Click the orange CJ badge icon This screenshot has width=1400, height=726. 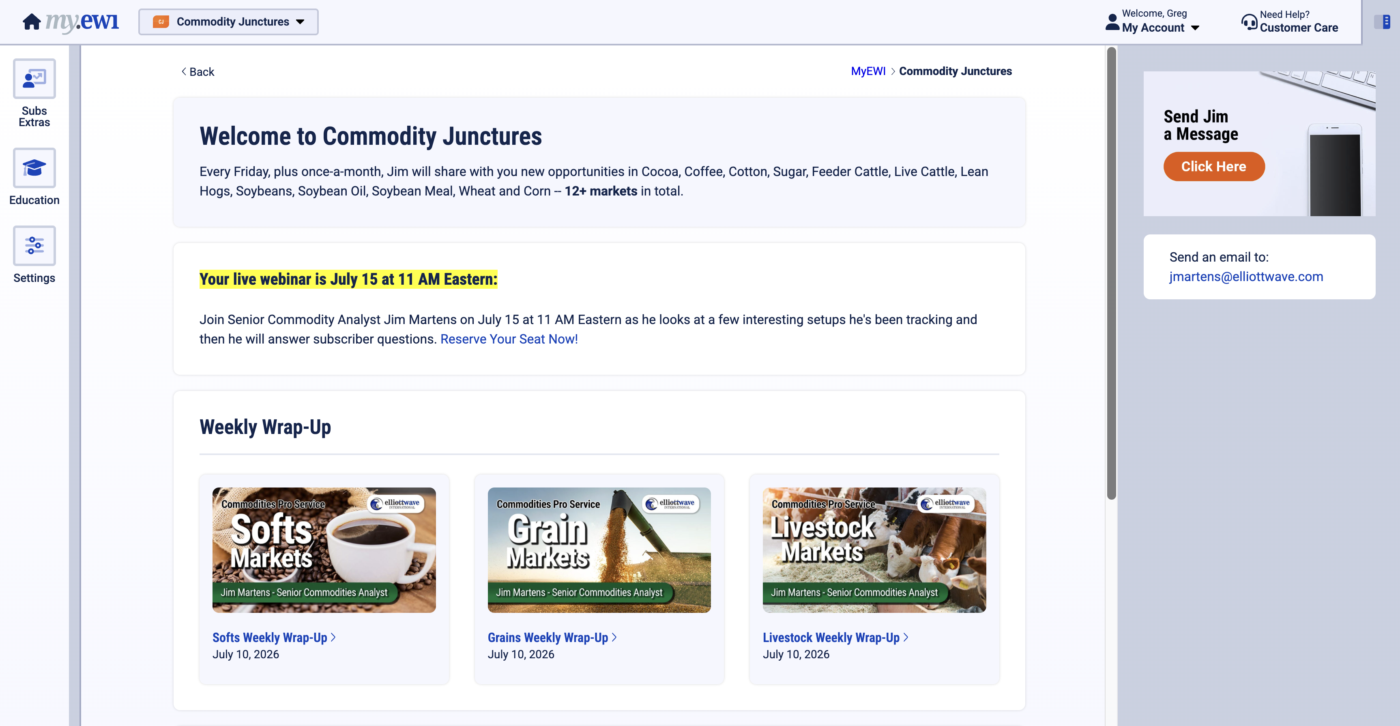[161, 22]
